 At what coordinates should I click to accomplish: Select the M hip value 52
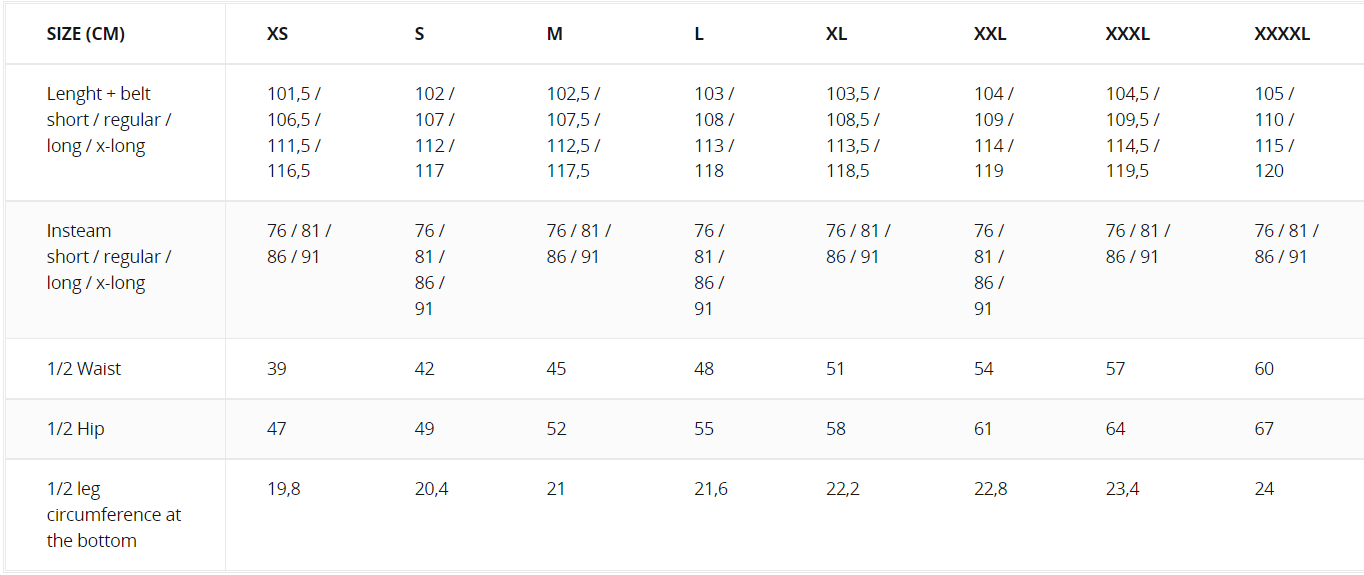tap(556, 429)
